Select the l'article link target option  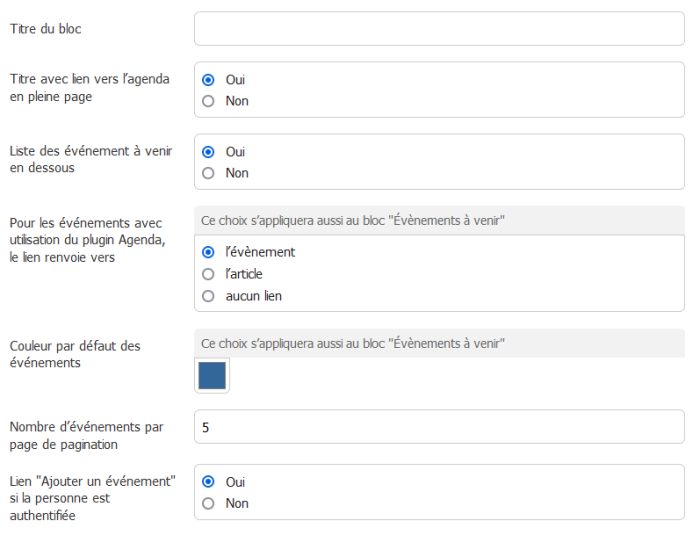(x=208, y=274)
